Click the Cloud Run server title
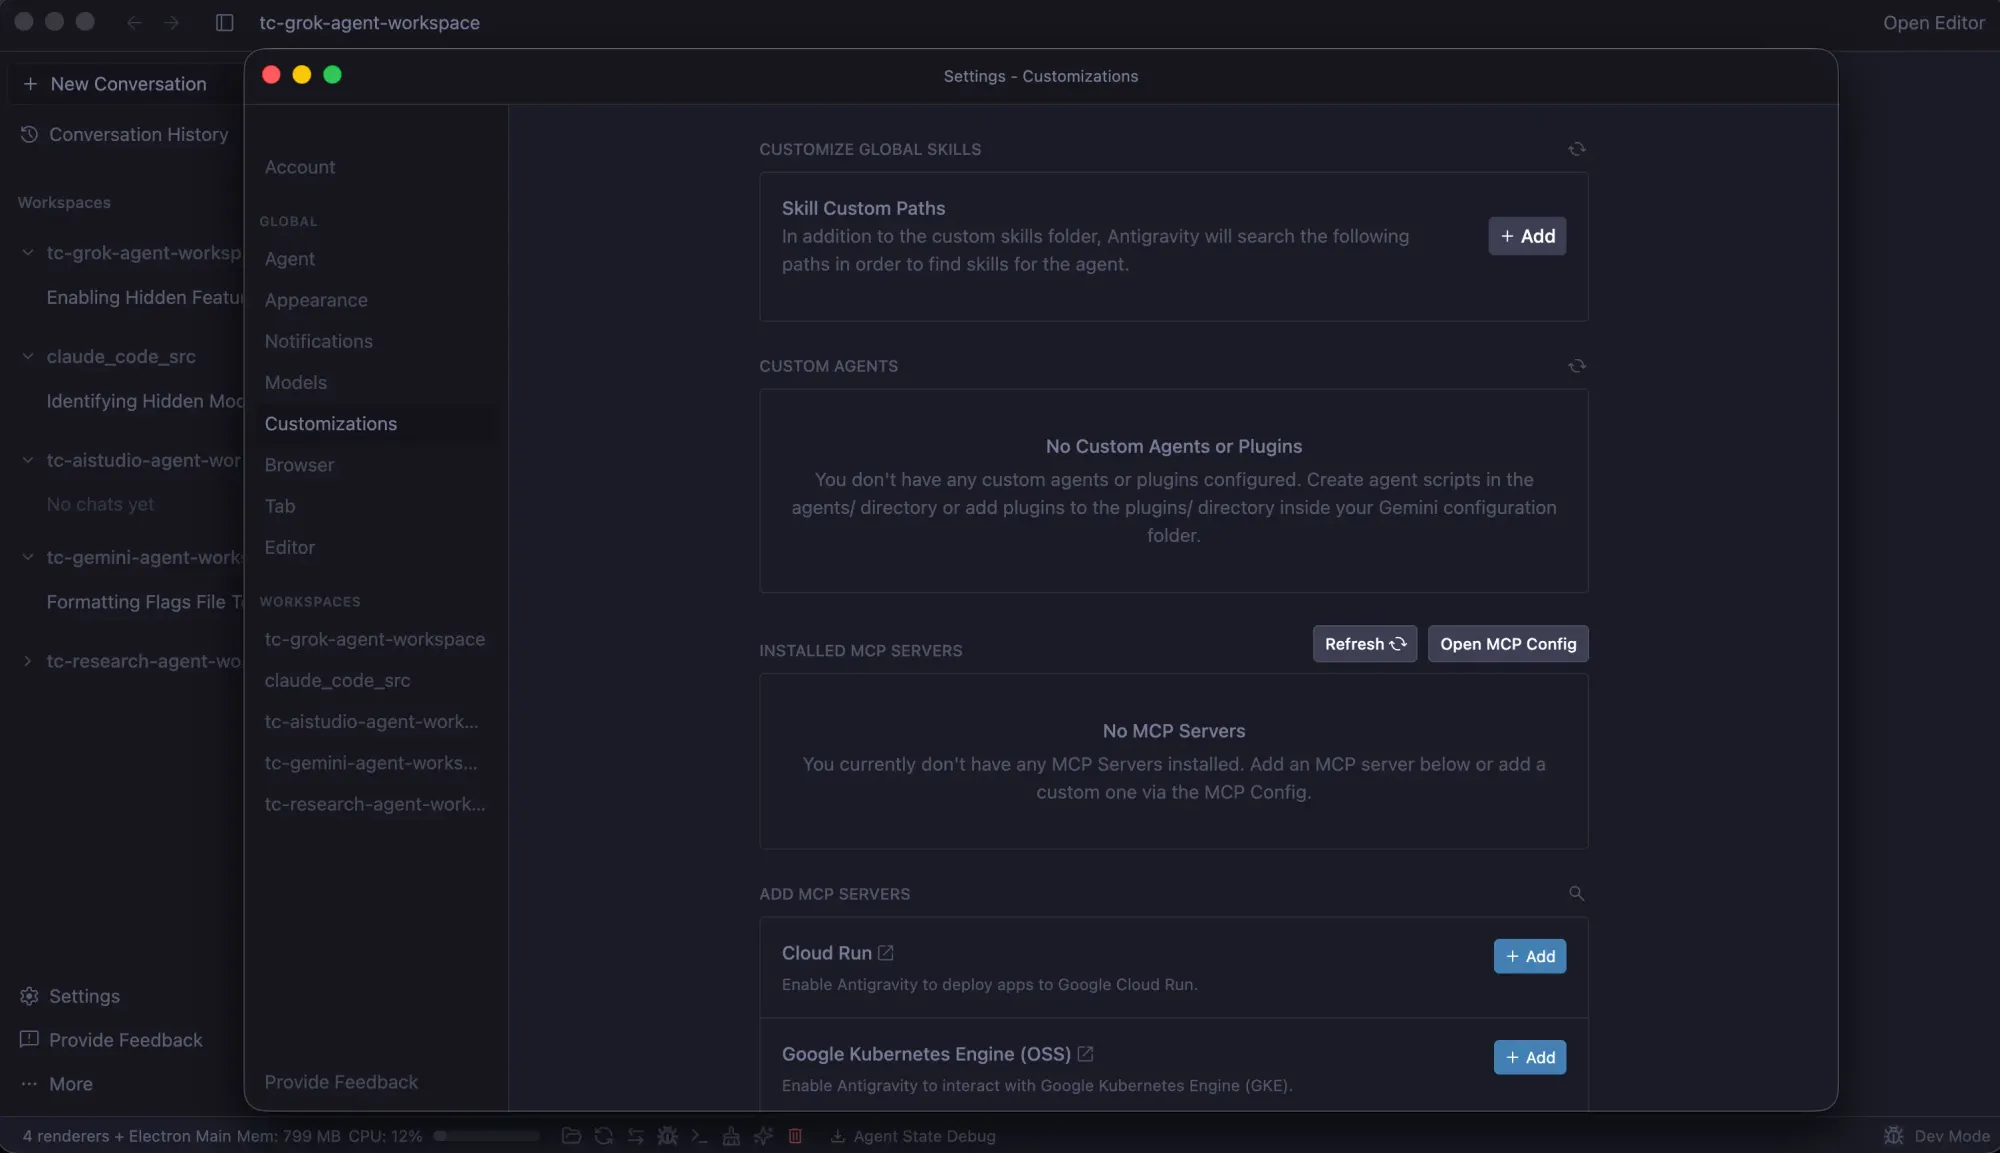 [826, 953]
